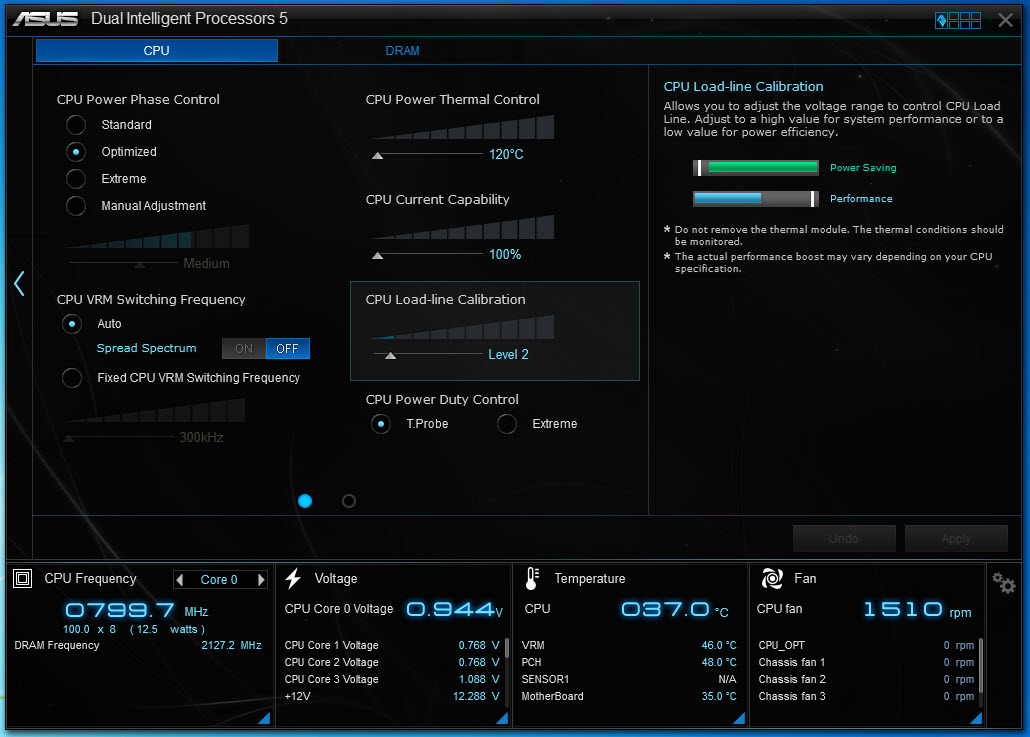Screen dimensions: 1030x737
Task: Adjust the CPU Load-line Calibration slider handle
Action: 390,355
